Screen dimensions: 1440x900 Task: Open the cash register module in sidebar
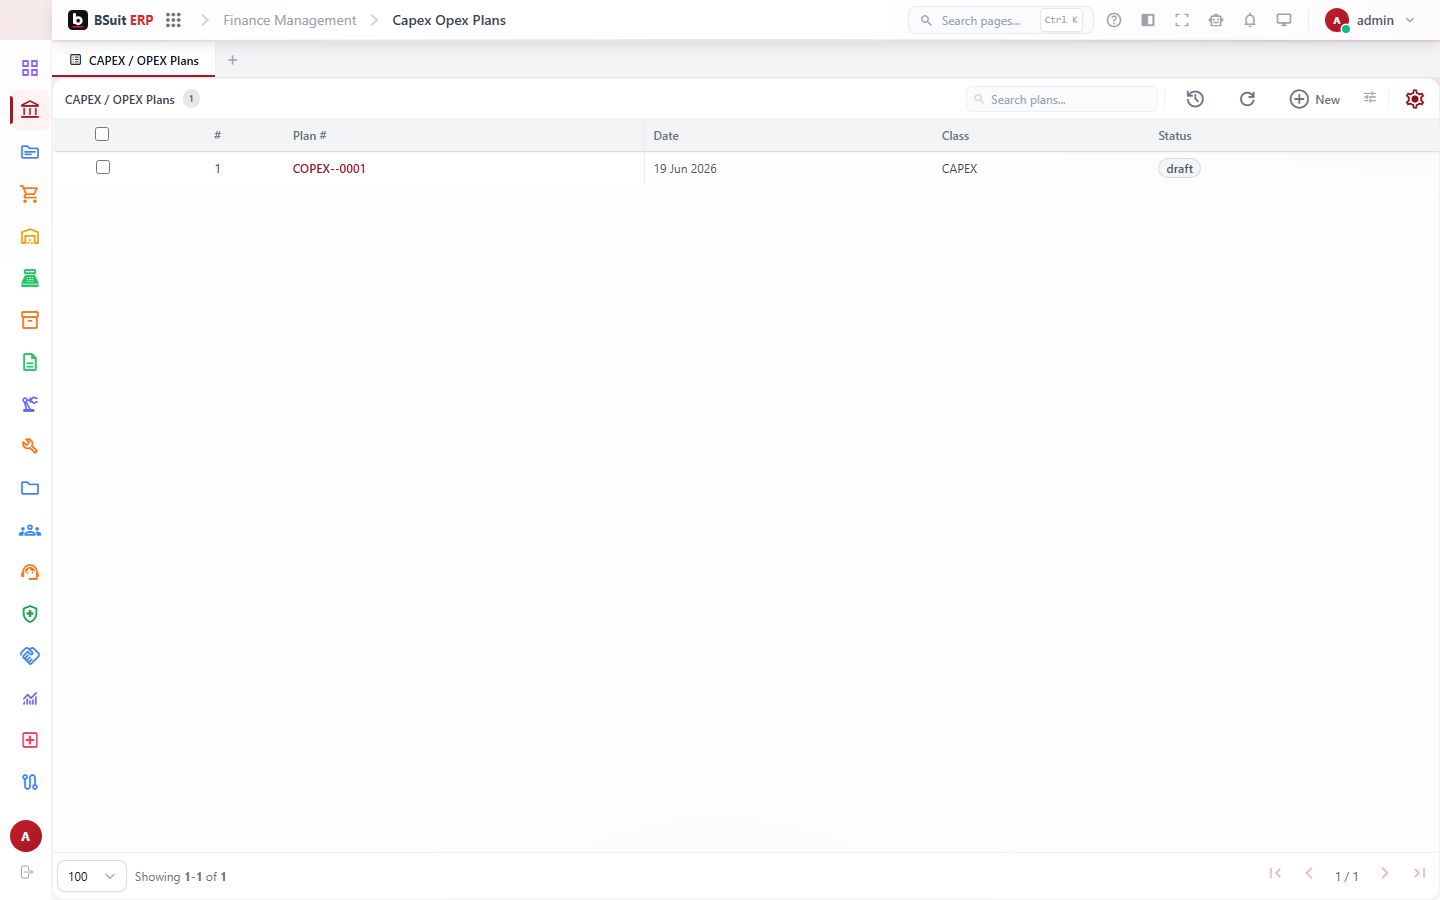pyautogui.click(x=30, y=278)
